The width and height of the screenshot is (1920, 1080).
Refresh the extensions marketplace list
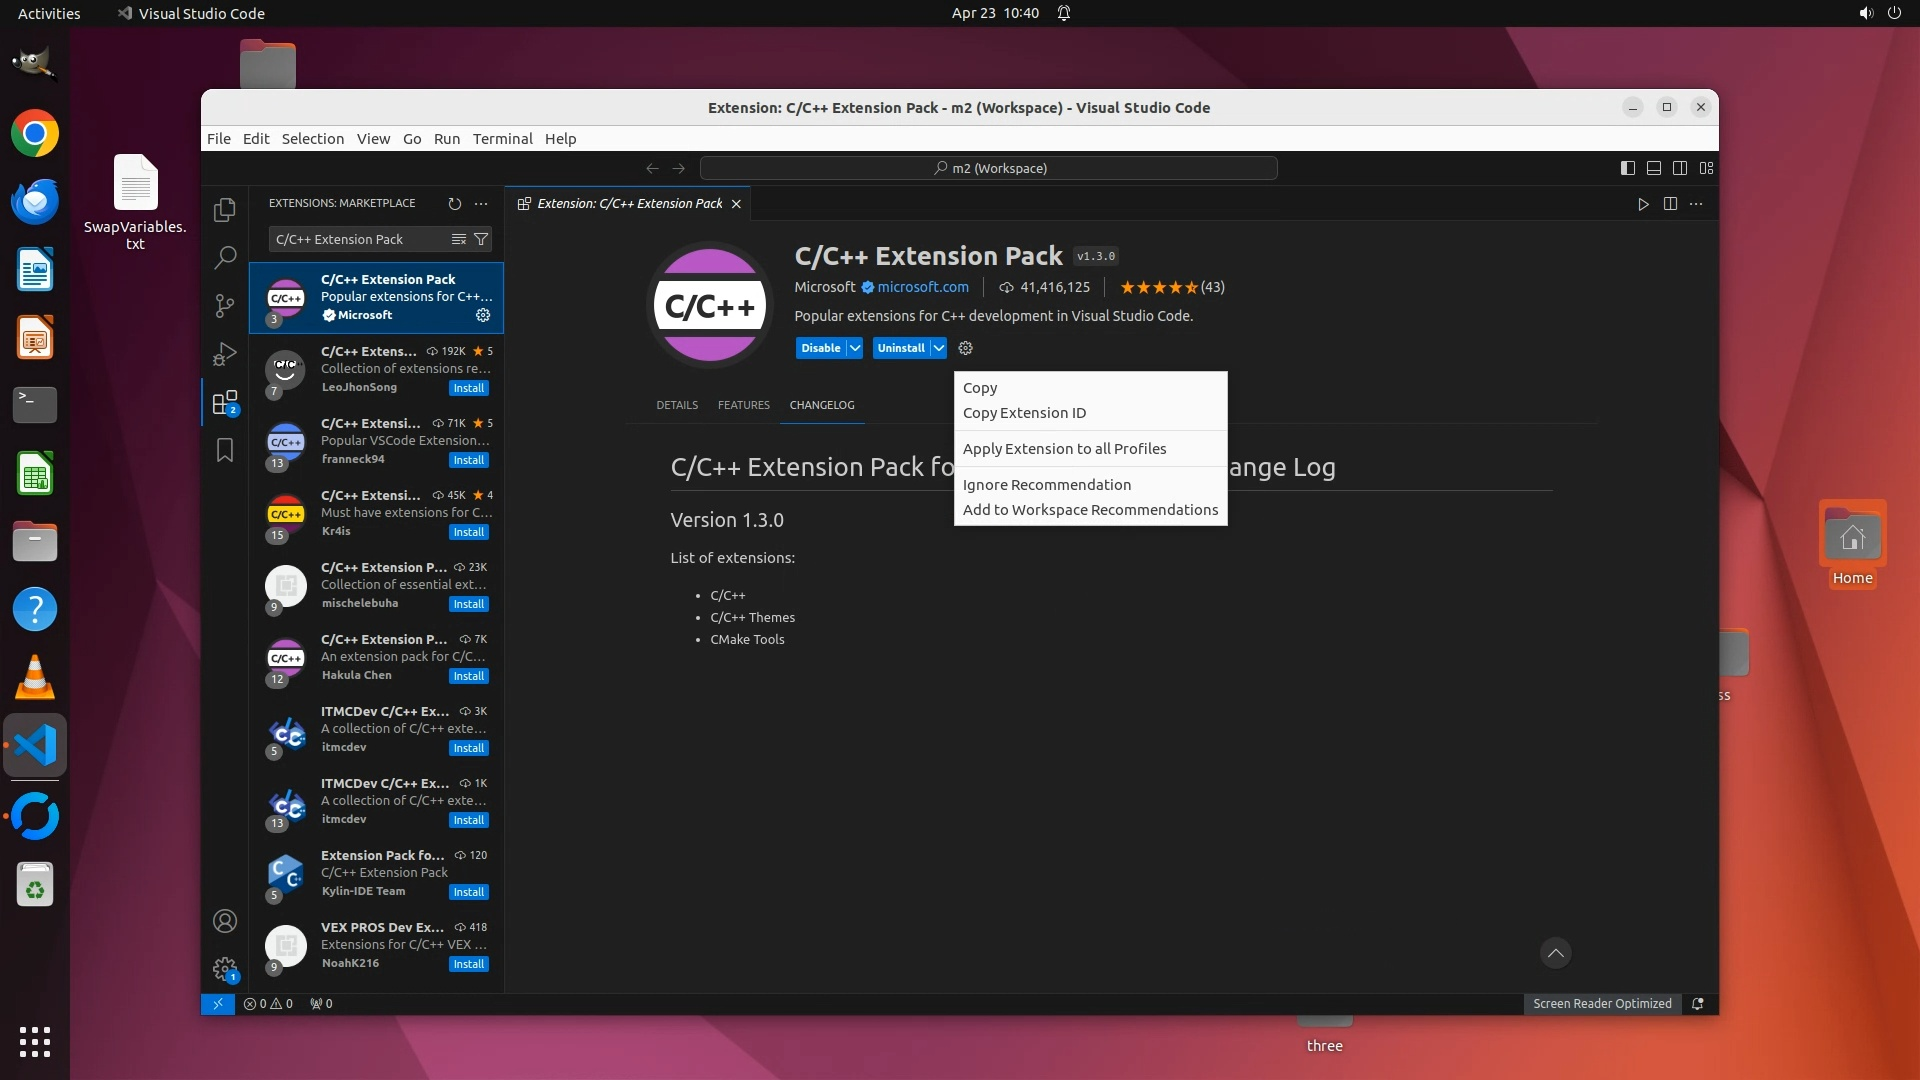click(455, 204)
